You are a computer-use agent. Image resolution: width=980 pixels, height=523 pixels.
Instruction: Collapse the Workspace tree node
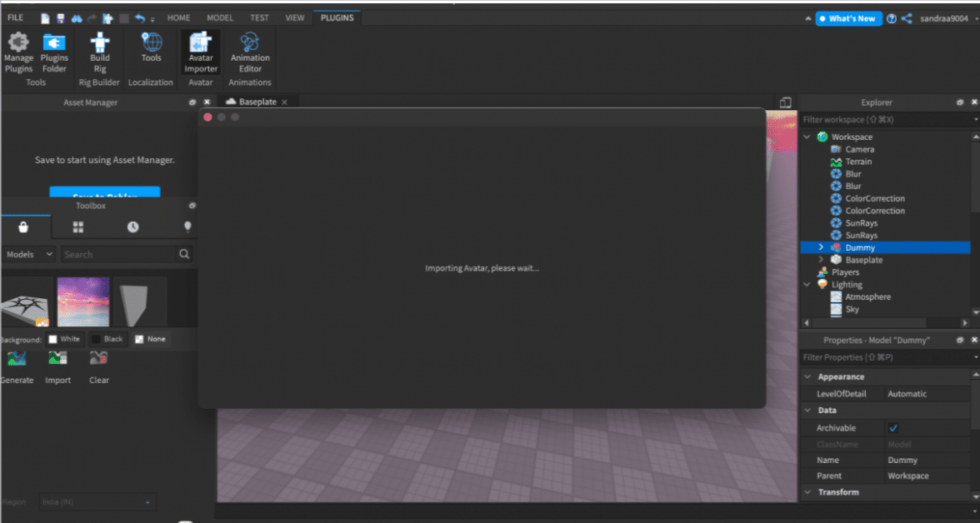point(807,137)
